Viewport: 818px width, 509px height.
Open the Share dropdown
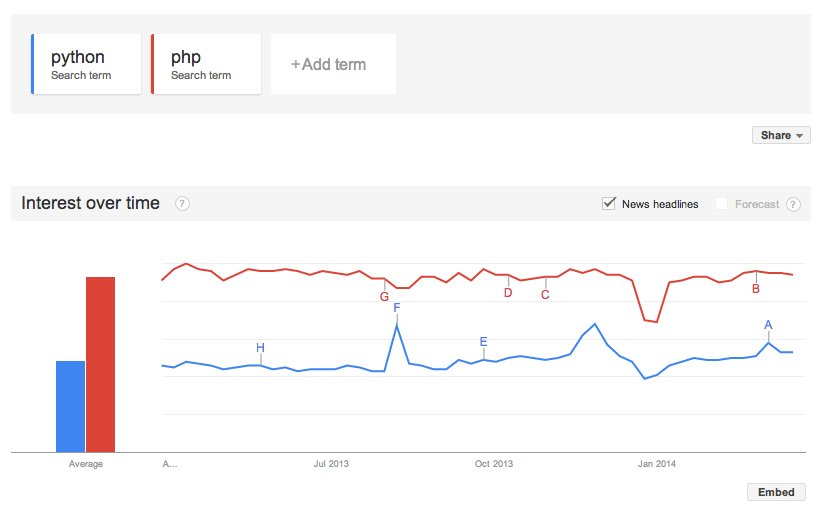click(x=781, y=135)
